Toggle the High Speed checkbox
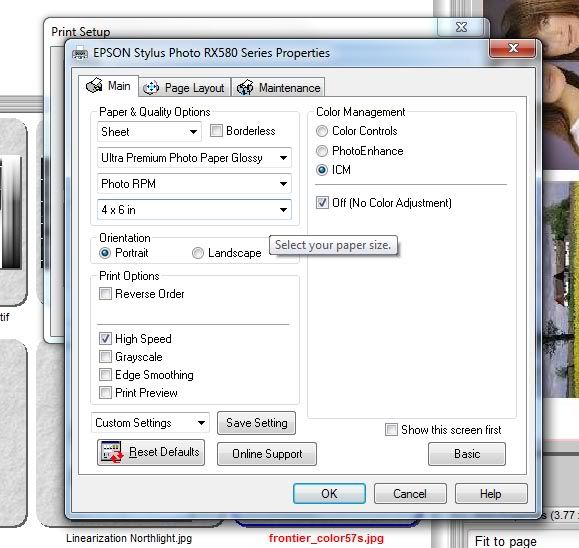This screenshot has width=579, height=548. (x=105, y=338)
